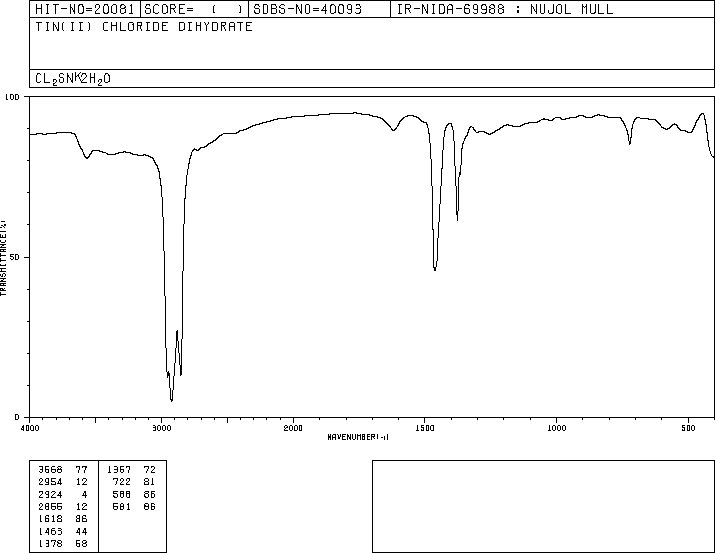This screenshot has width=715, height=553.
Task: Click the 50 label on the transmittance axis
Action: (x=15, y=257)
